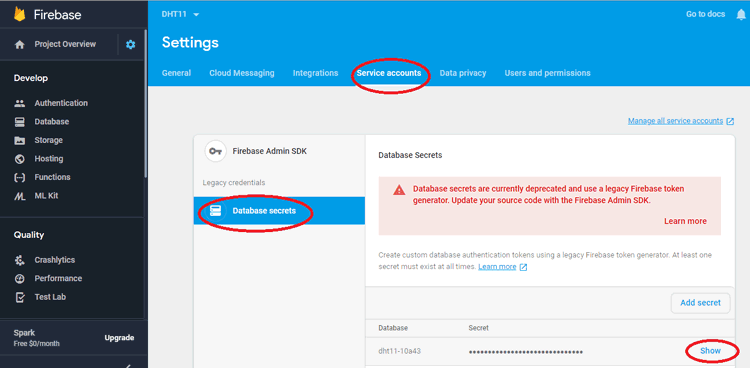
Task: Open the DHT11 project dropdown
Action: tap(180, 14)
